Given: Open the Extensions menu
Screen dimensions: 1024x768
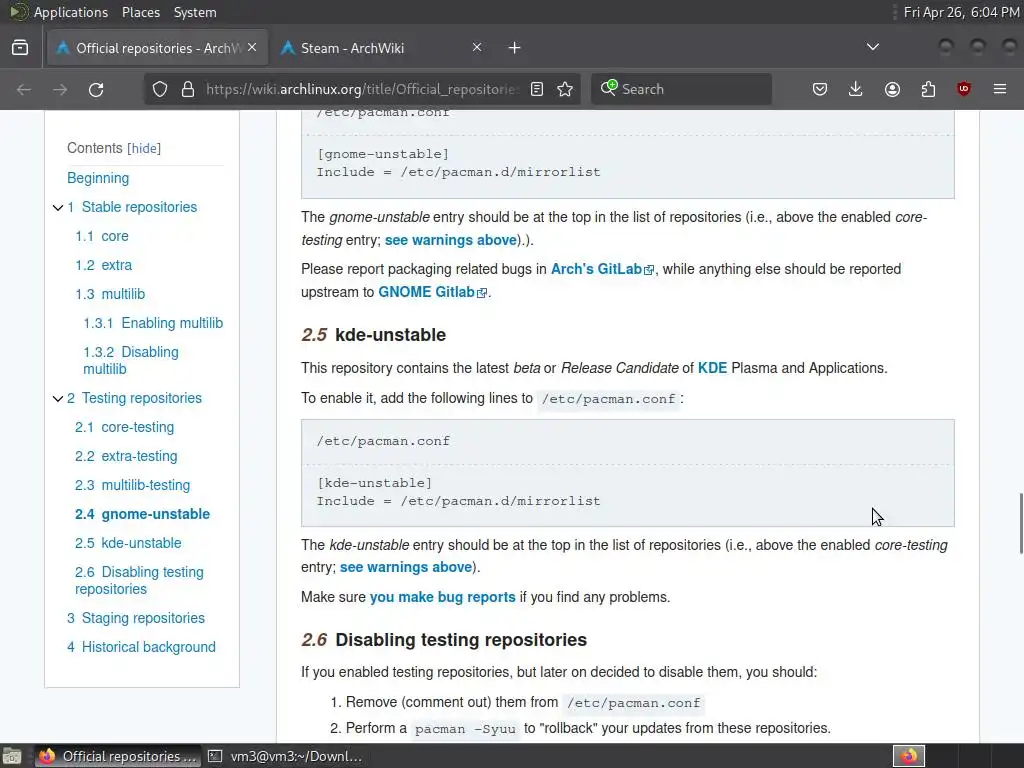Looking at the screenshot, I should [x=928, y=89].
